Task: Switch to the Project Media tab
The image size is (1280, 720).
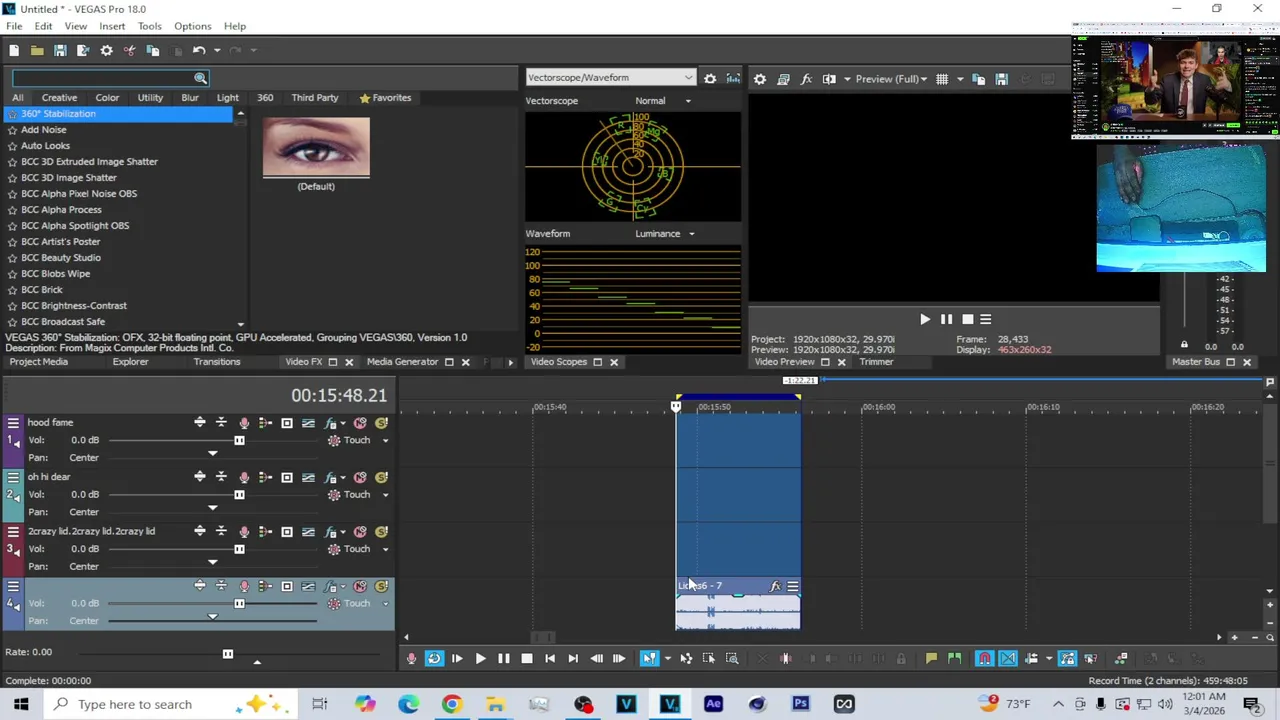Action: 38,362
